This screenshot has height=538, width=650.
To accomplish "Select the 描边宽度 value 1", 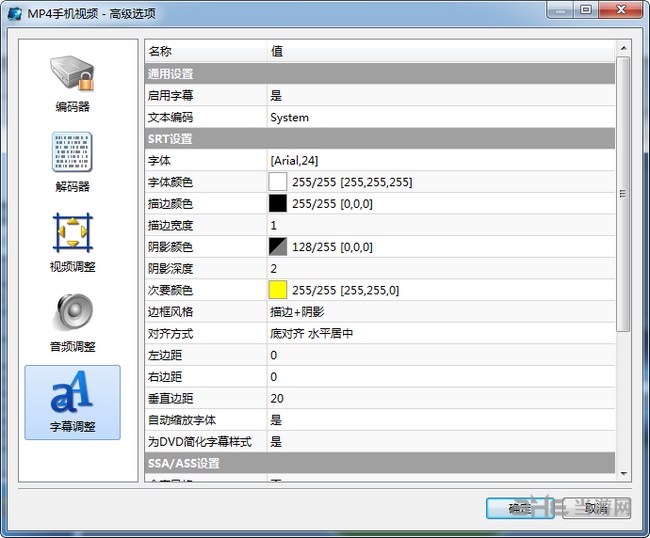I will (274, 225).
